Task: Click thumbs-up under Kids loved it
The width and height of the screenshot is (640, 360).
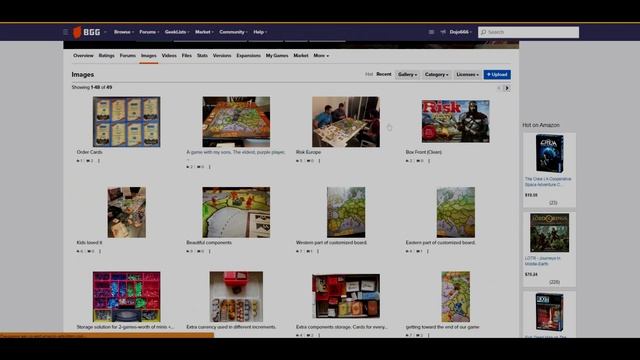Action: (78, 251)
